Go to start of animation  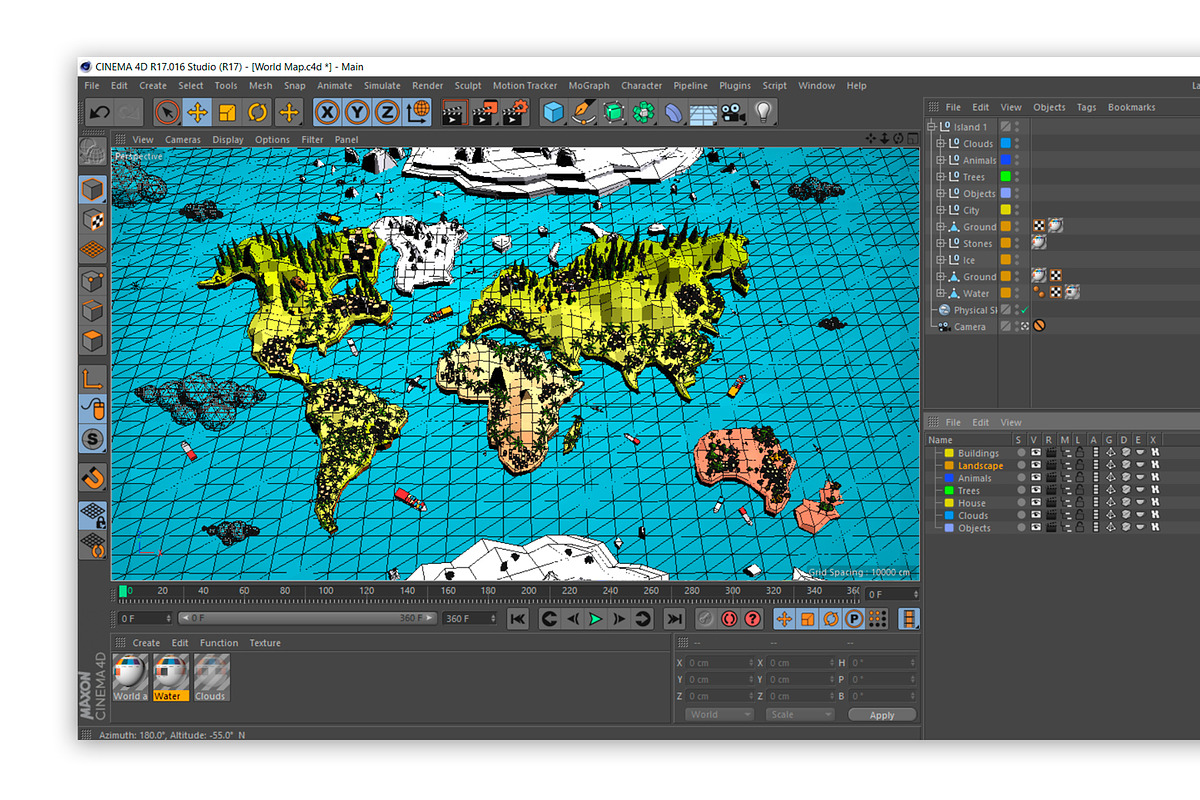click(x=517, y=619)
